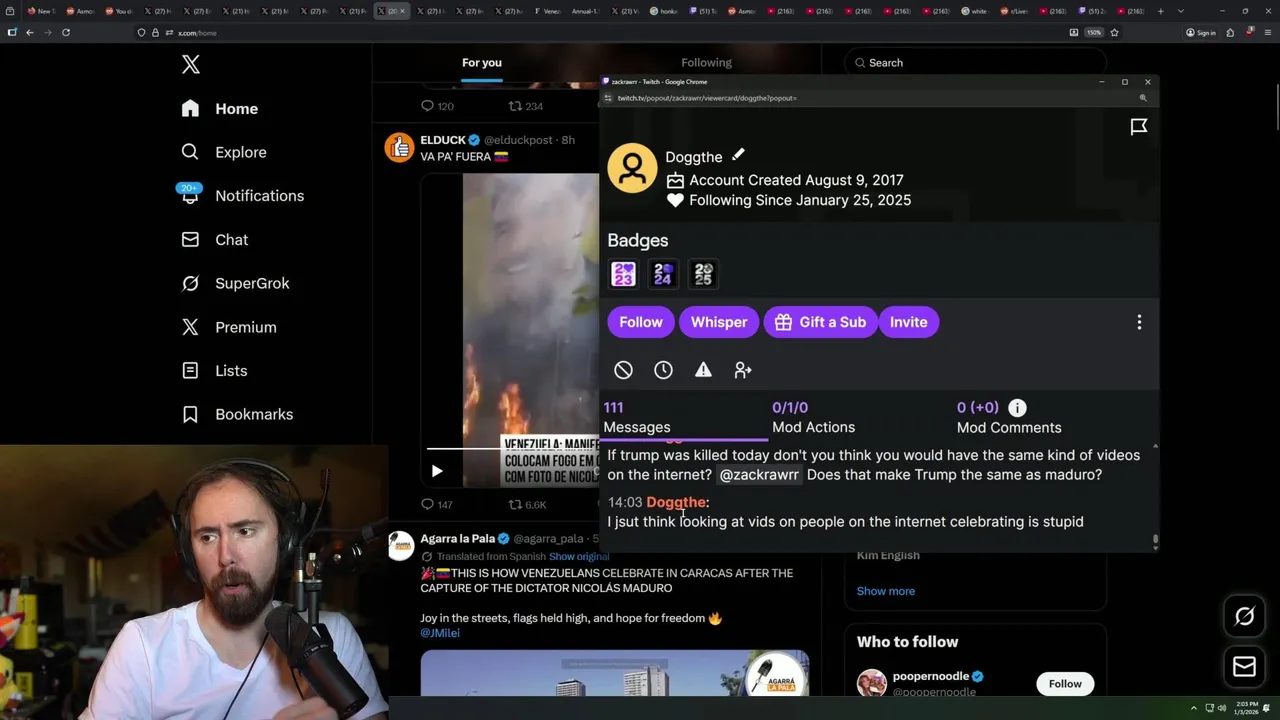
Task: Edit Doggthe nickname with pencil icon
Action: pos(738,155)
